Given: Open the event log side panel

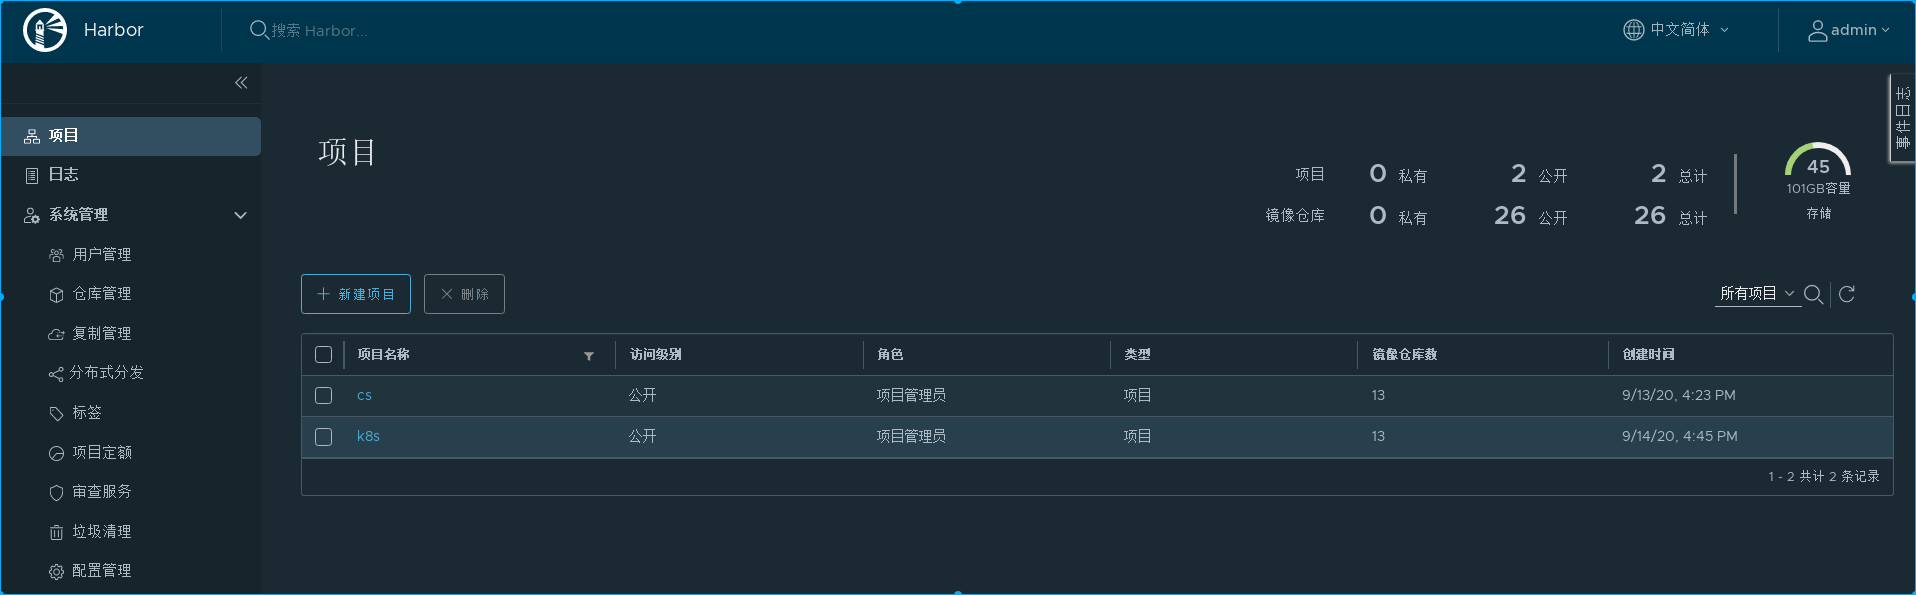Looking at the screenshot, I should pos(1902,118).
